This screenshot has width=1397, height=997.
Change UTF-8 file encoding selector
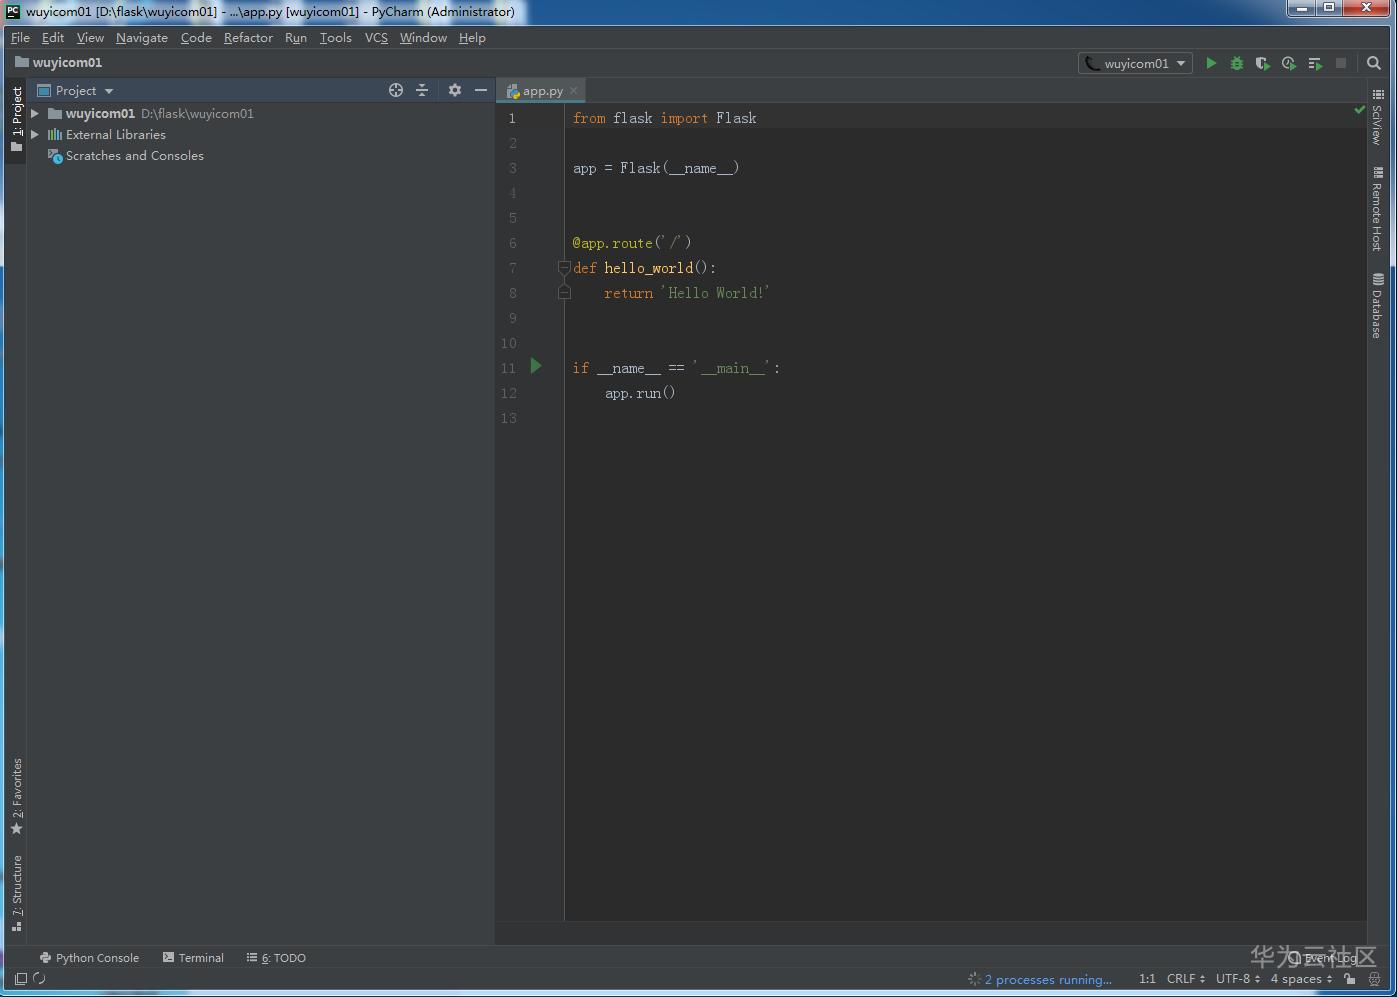(1237, 979)
